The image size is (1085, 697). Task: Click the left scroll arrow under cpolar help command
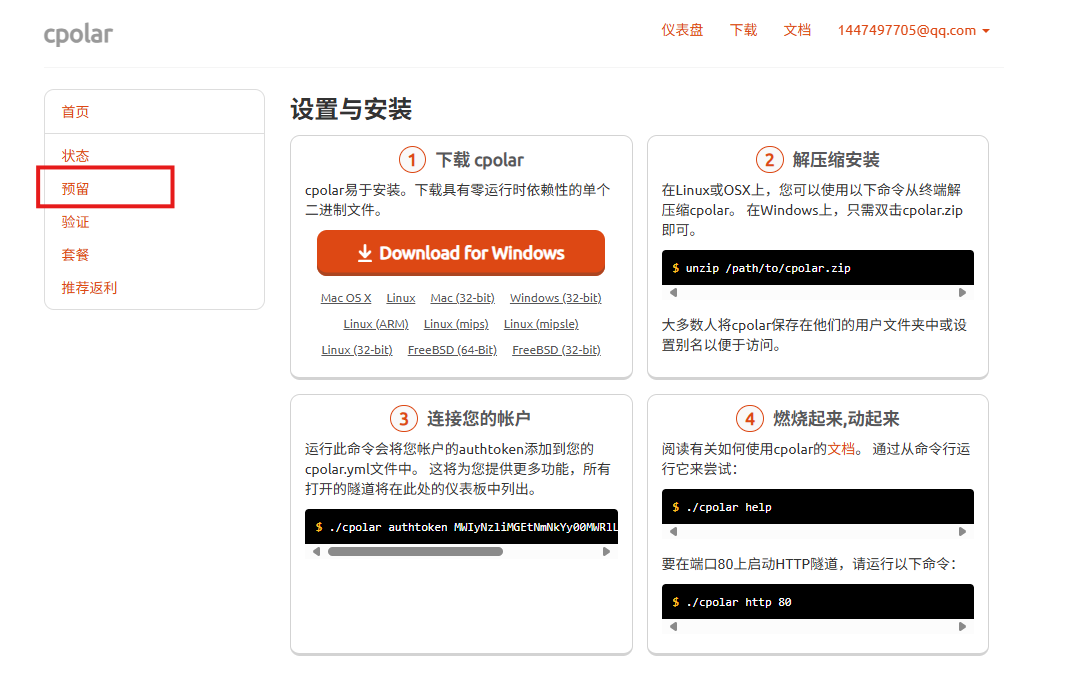pos(674,531)
